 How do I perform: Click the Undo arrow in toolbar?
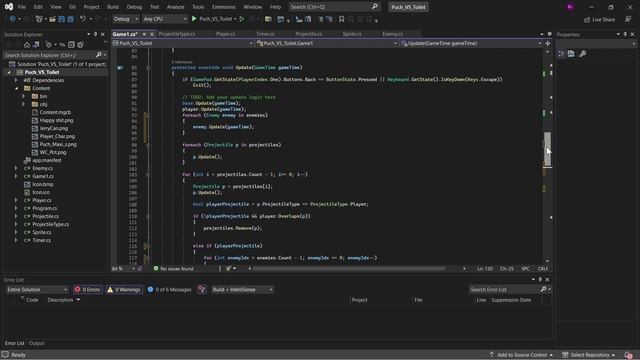click(x=83, y=19)
